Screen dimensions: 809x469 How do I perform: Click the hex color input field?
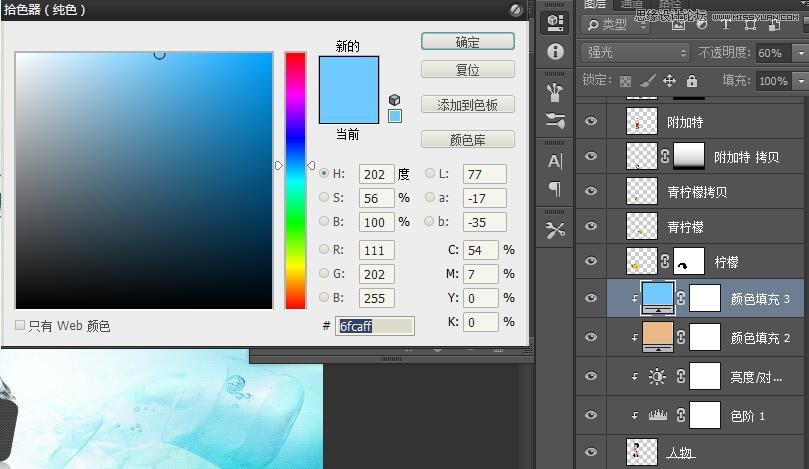point(374,326)
